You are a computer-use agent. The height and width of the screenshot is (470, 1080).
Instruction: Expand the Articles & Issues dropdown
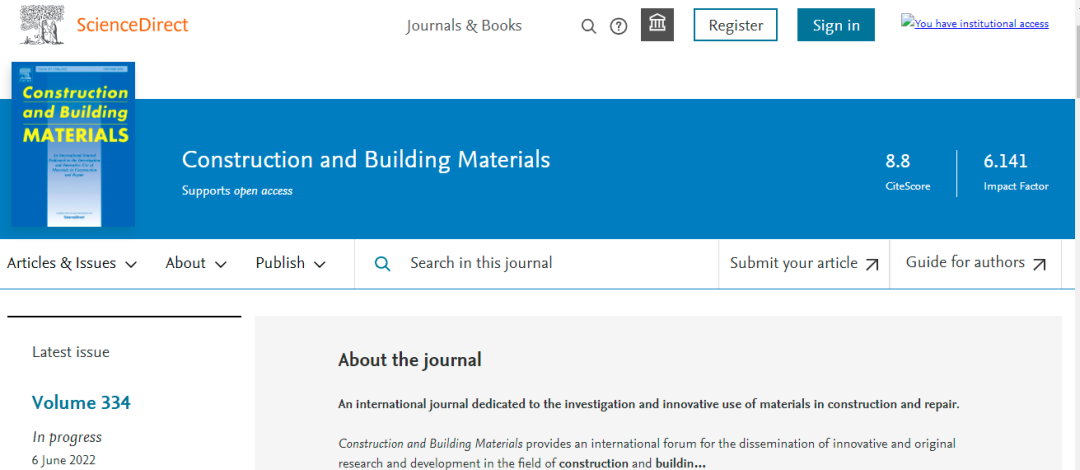tap(72, 263)
